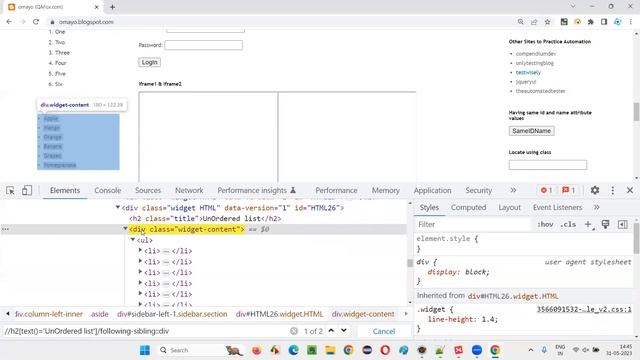The height and width of the screenshot is (360, 640).
Task: Go to next search match arrow
Action: pos(344,331)
